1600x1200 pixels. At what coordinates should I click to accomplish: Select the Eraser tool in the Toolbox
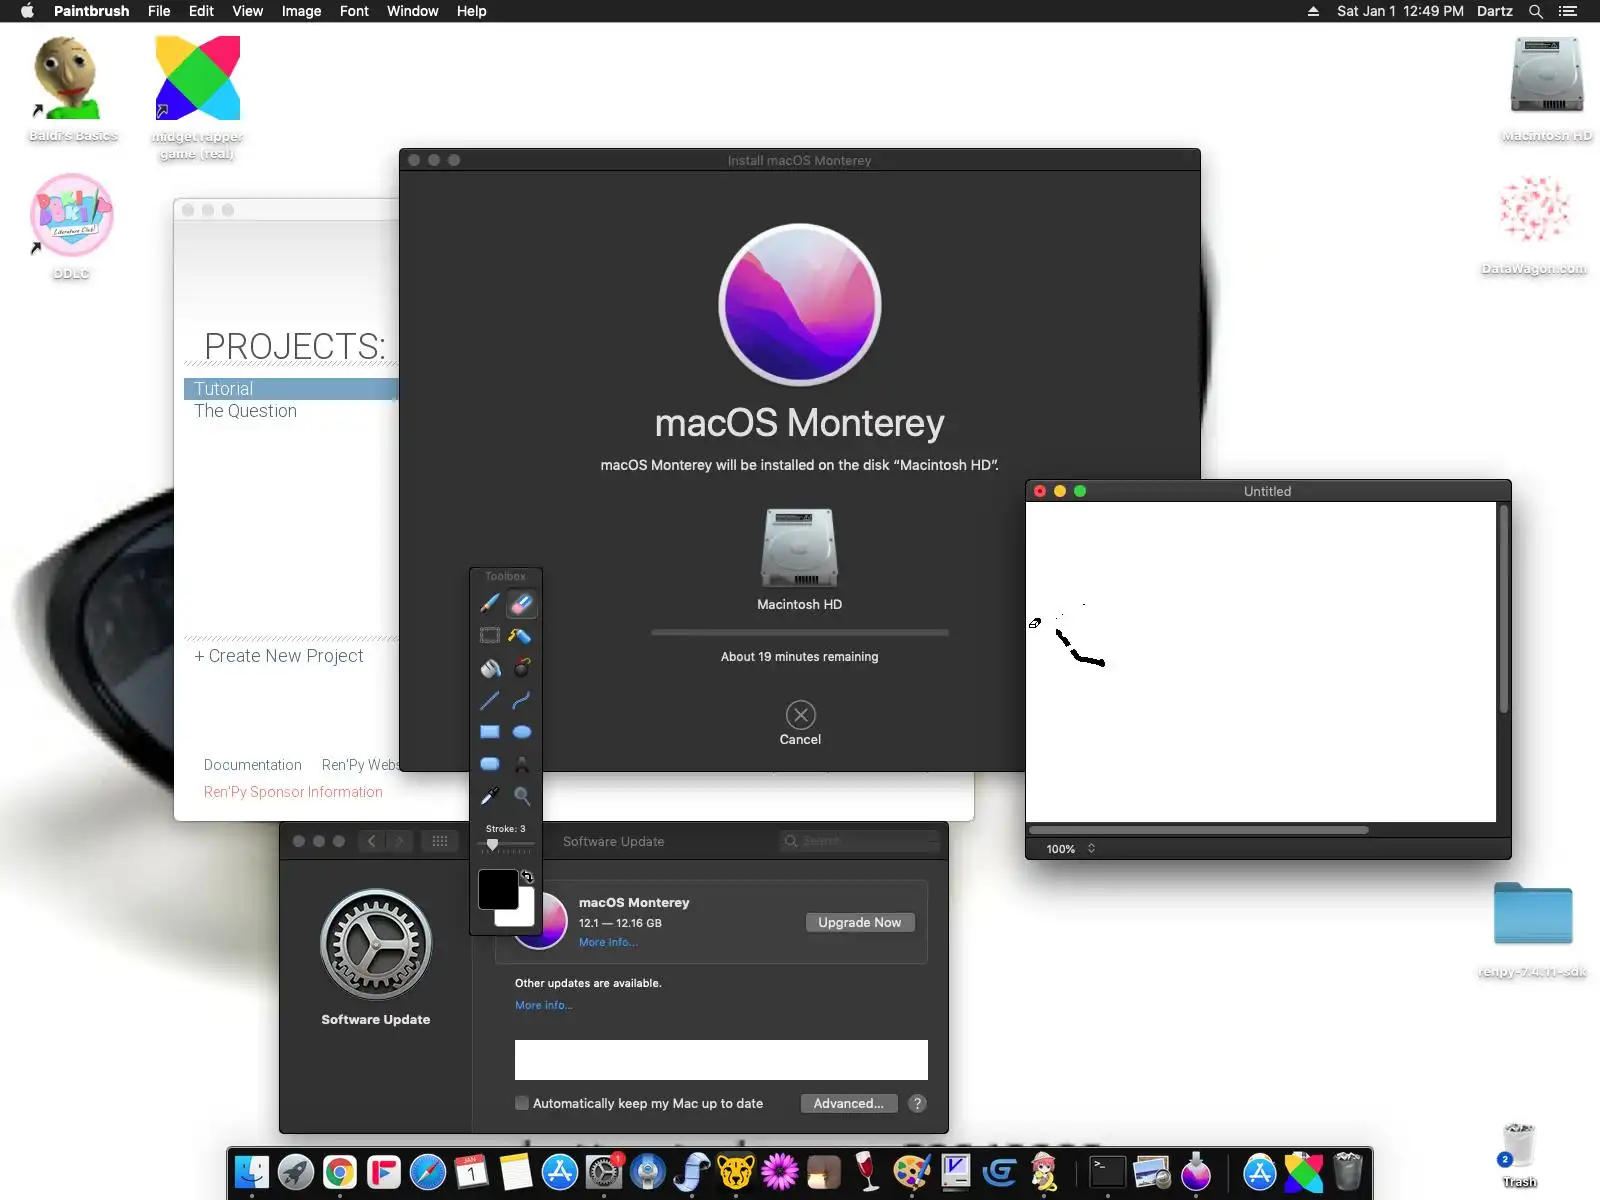coord(521,603)
